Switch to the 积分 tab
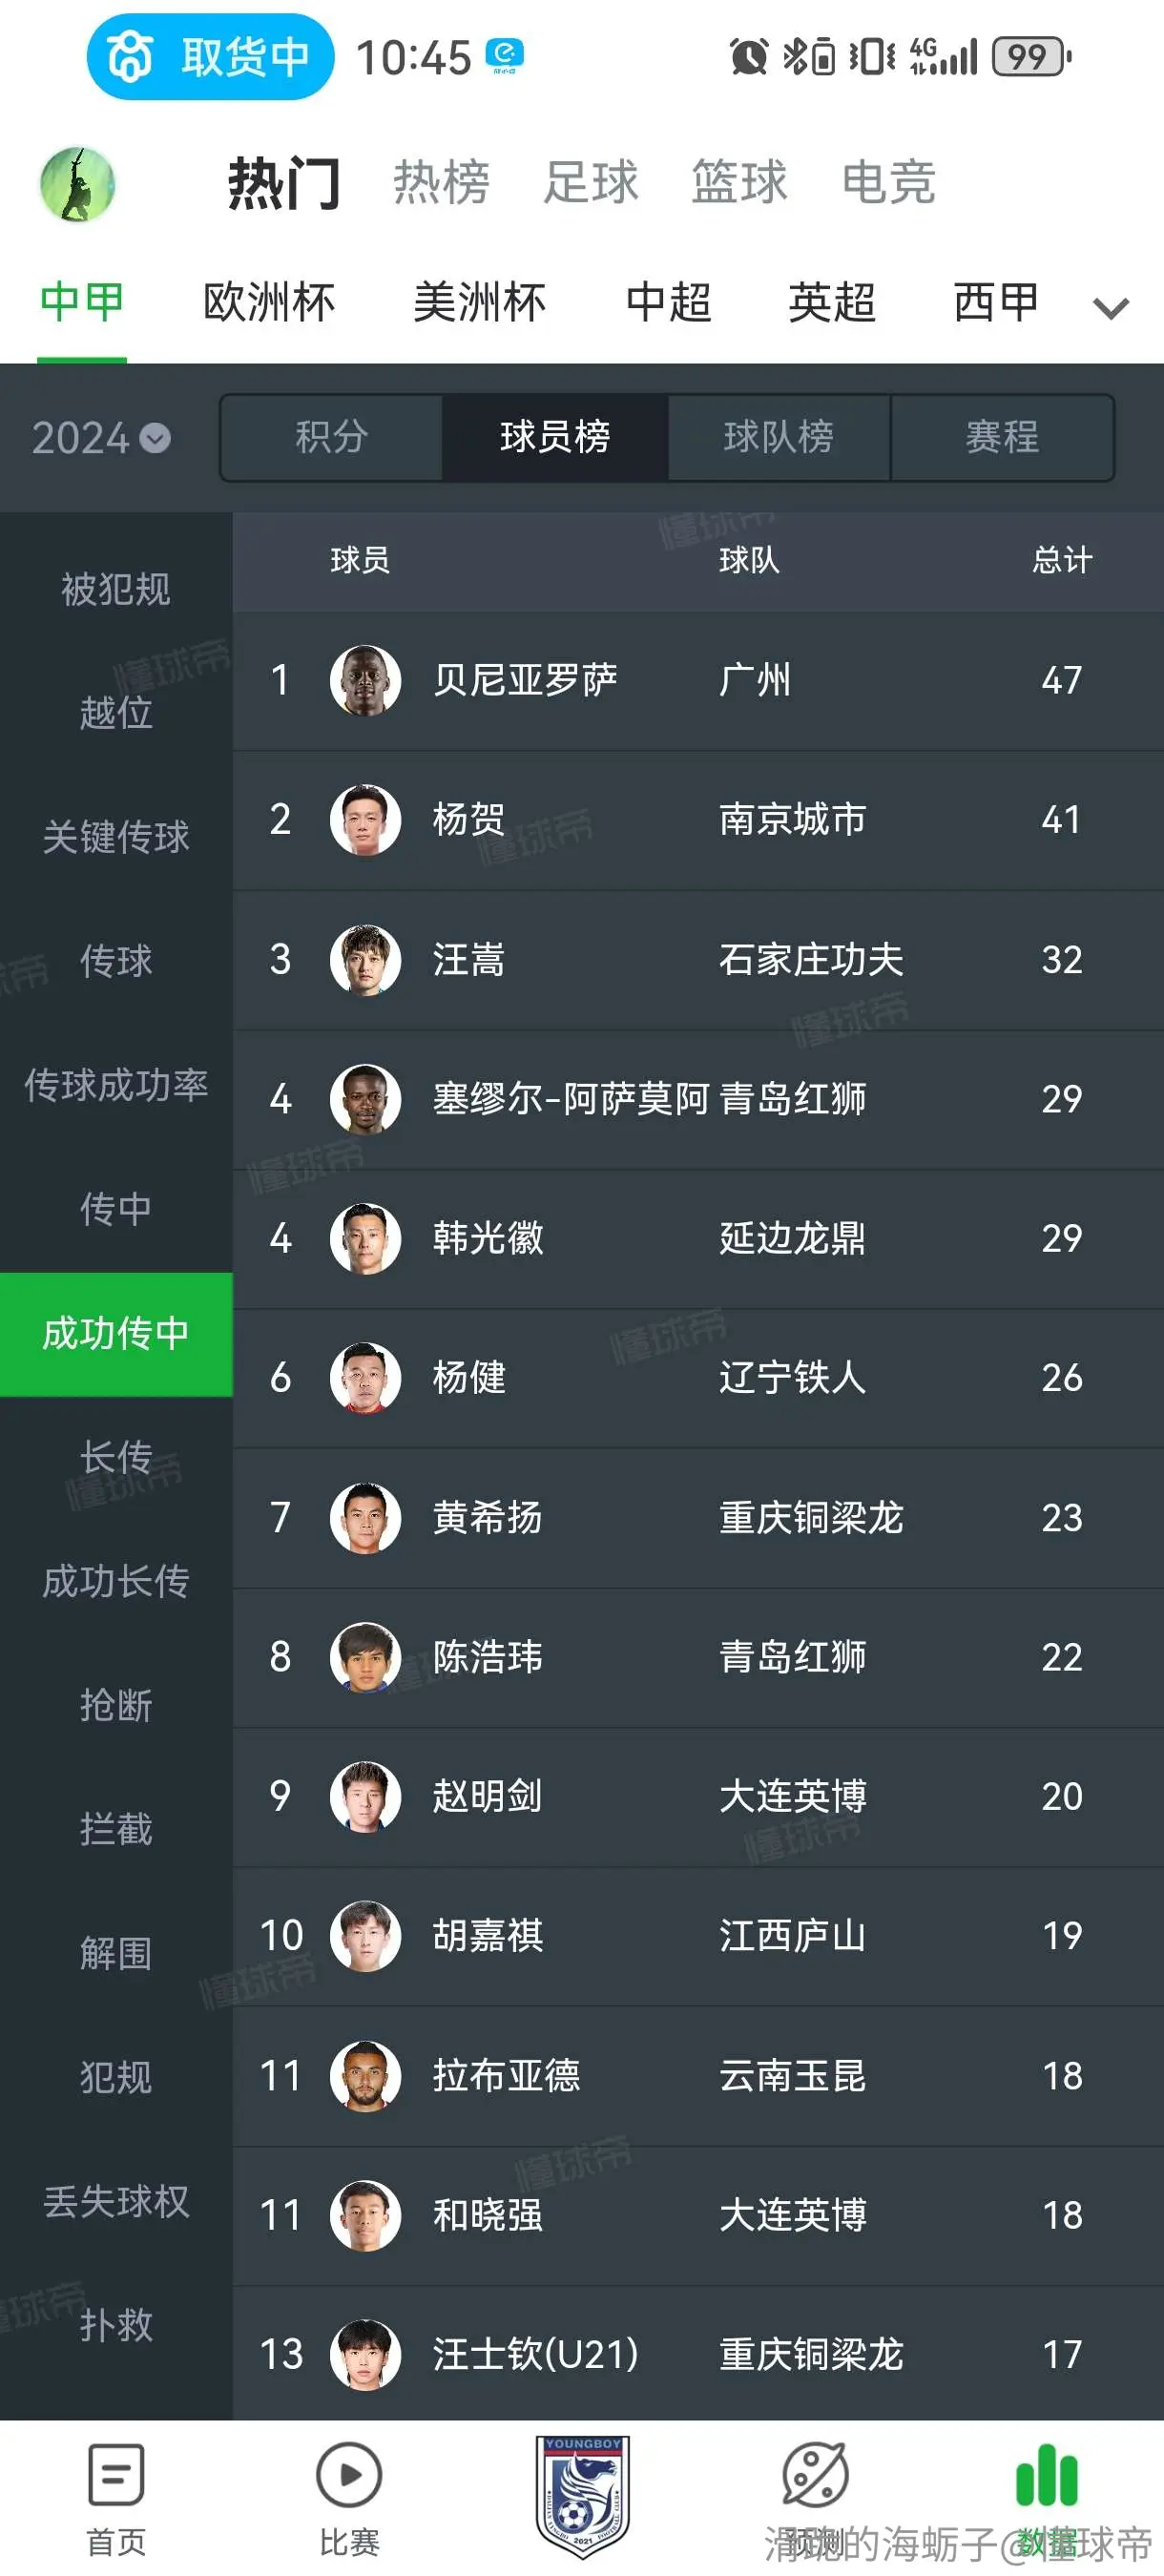This screenshot has height=2576, width=1164. pyautogui.click(x=331, y=437)
